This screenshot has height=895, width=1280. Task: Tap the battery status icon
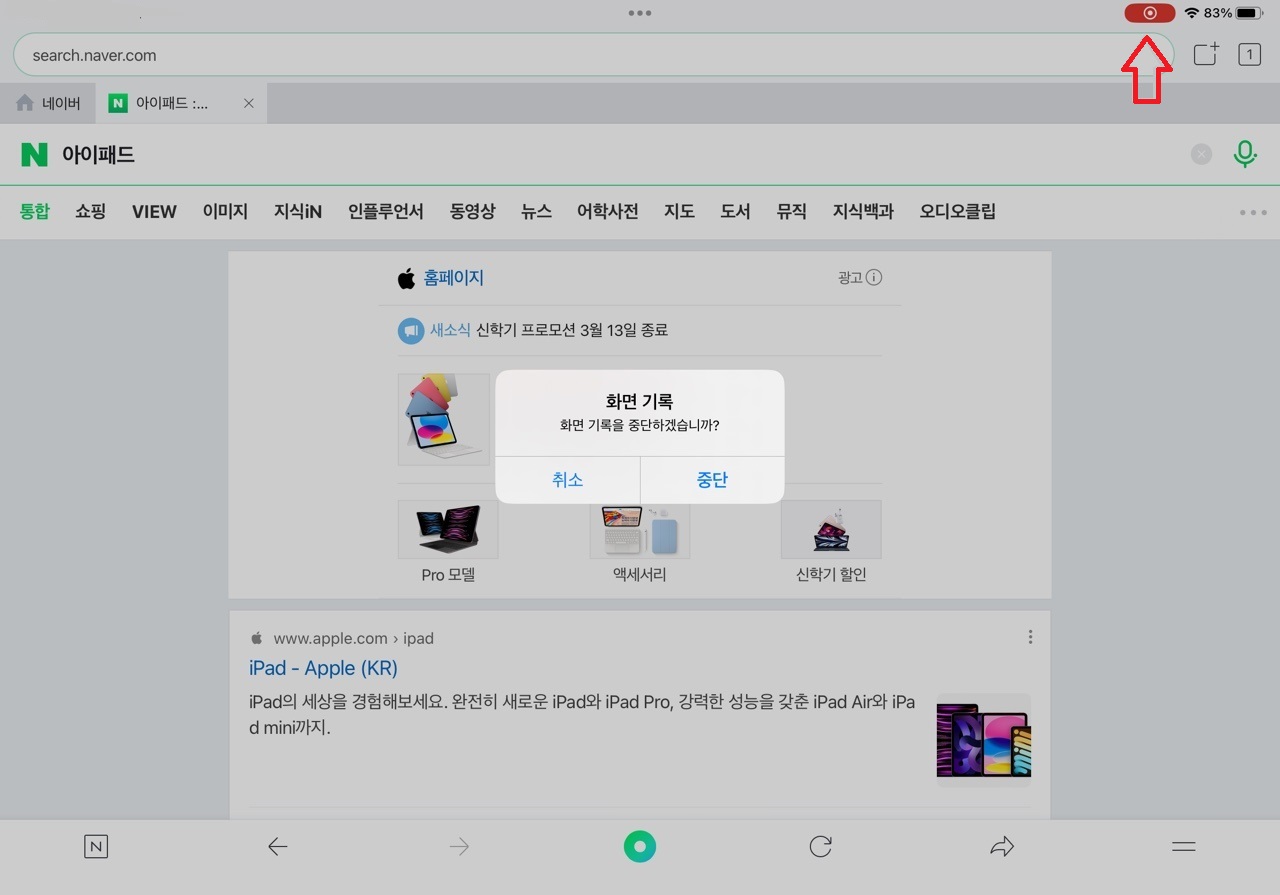coord(1250,13)
